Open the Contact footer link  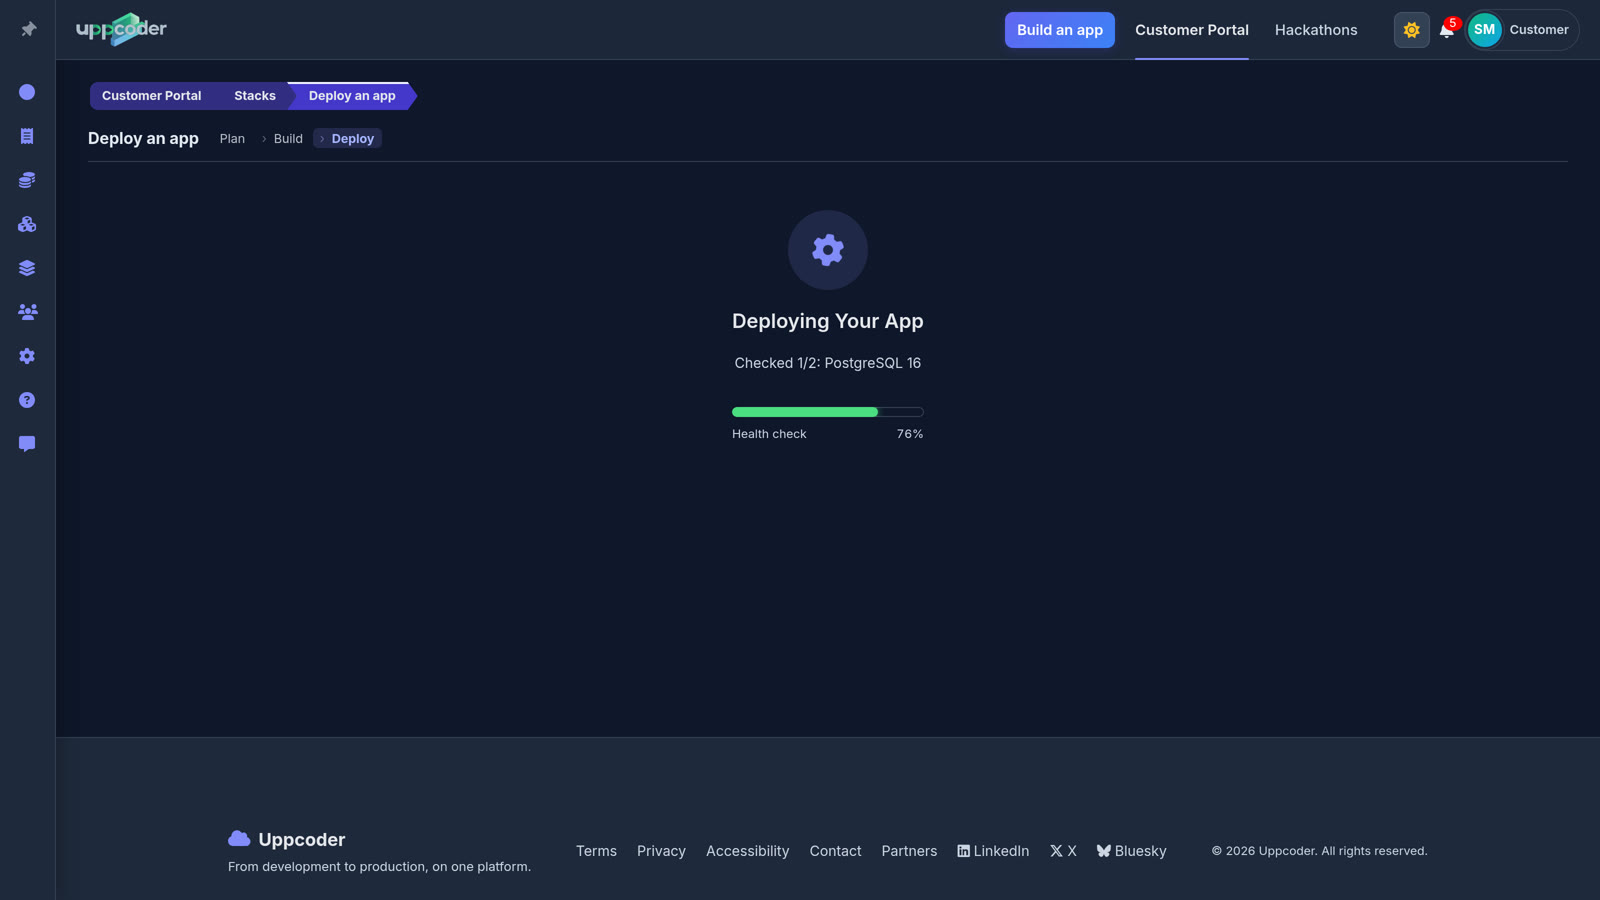[x=835, y=851]
